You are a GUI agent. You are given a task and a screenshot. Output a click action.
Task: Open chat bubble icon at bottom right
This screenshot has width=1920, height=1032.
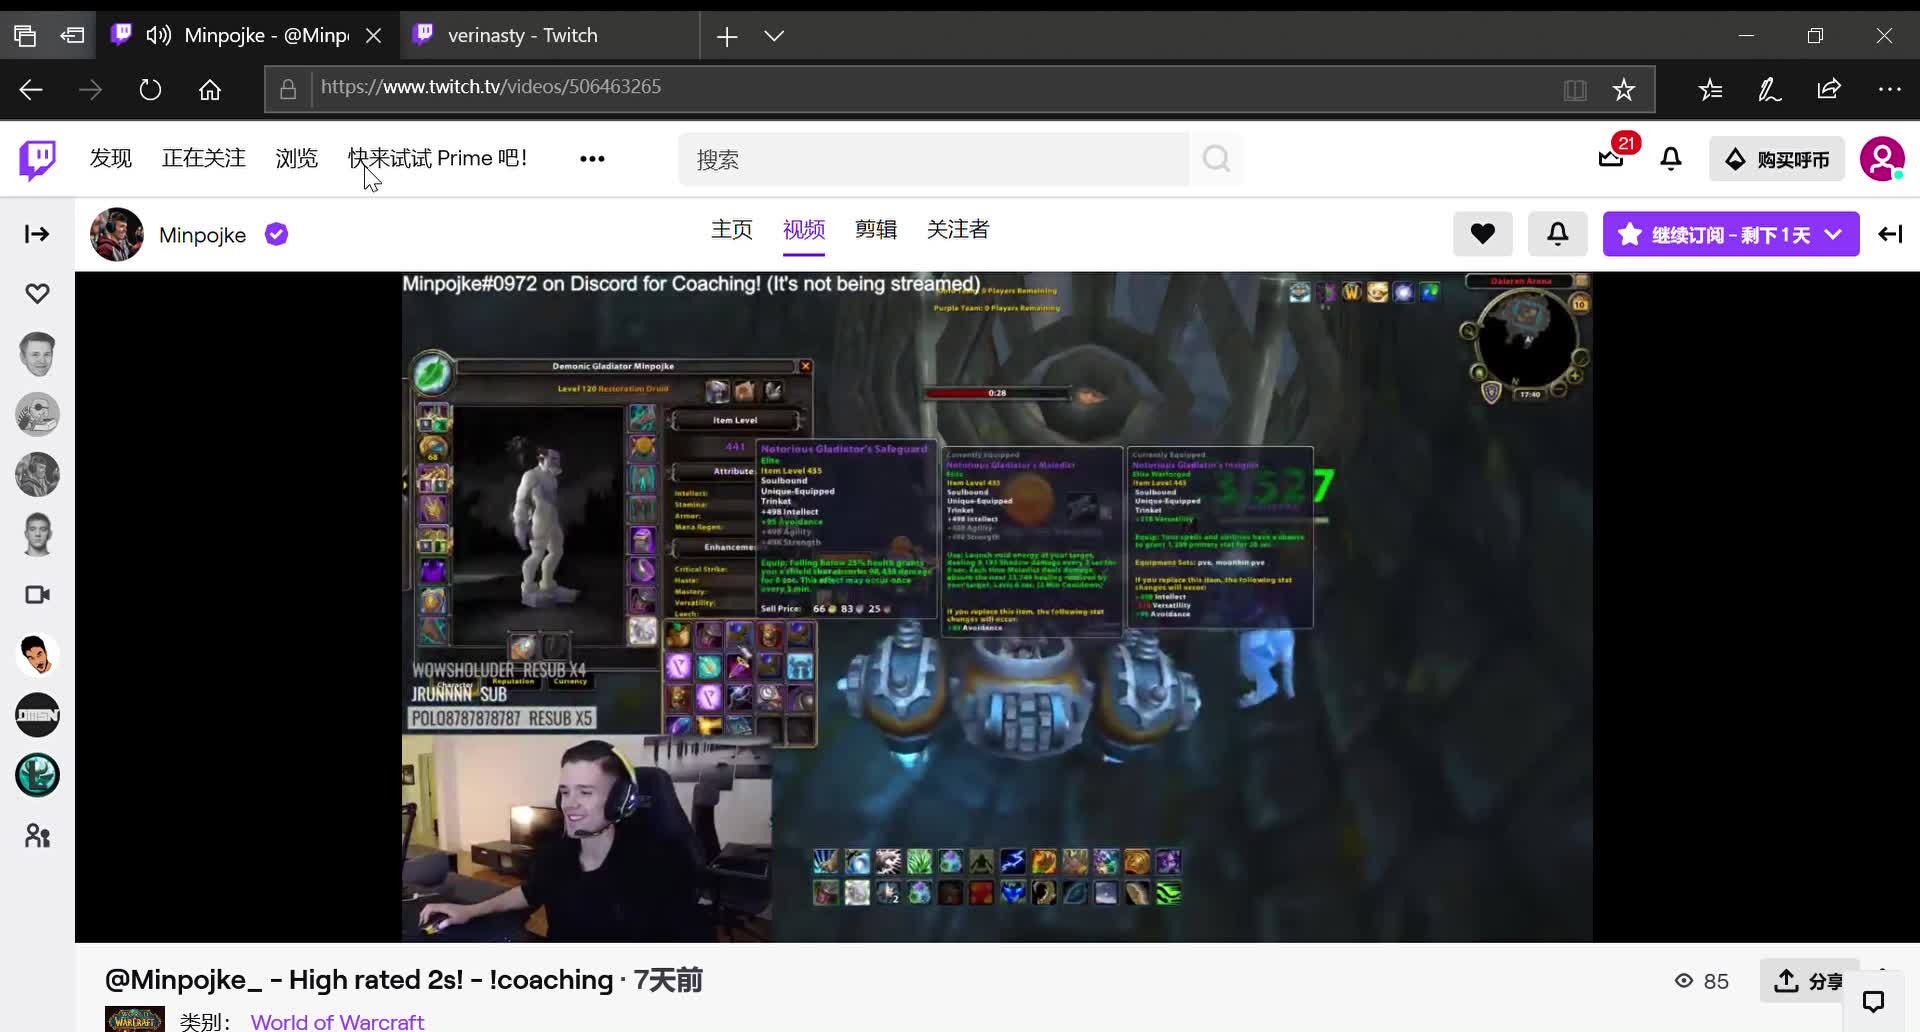1874,1001
